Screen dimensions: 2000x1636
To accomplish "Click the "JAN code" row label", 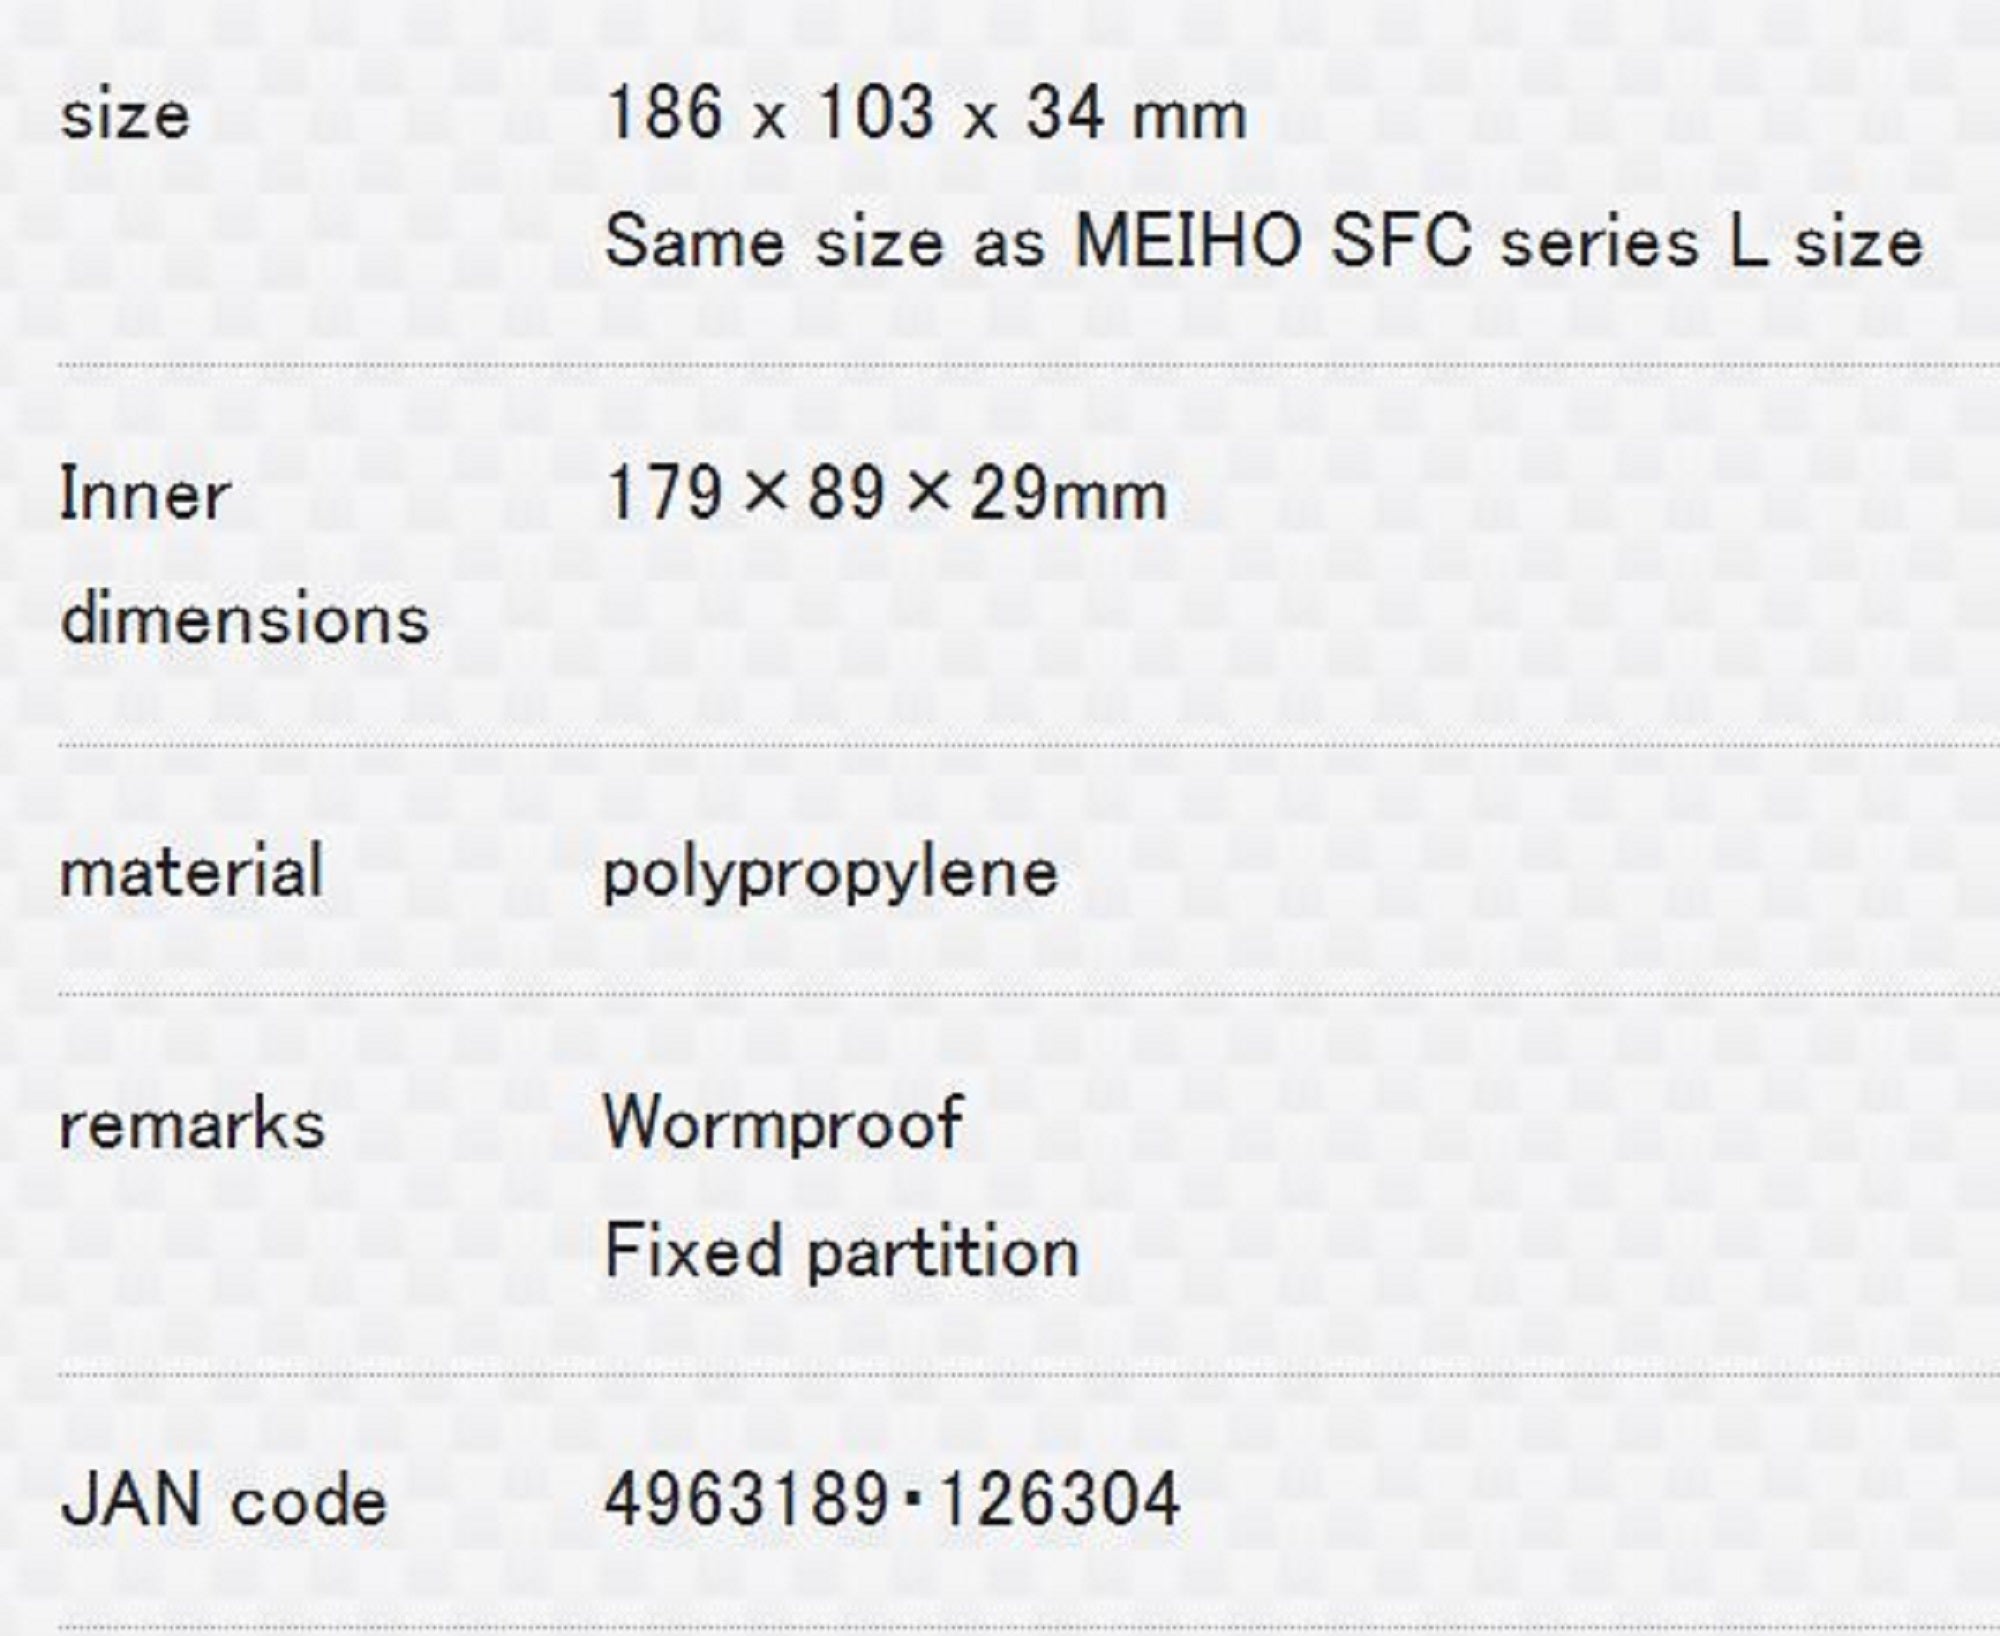I will click(x=223, y=1502).
